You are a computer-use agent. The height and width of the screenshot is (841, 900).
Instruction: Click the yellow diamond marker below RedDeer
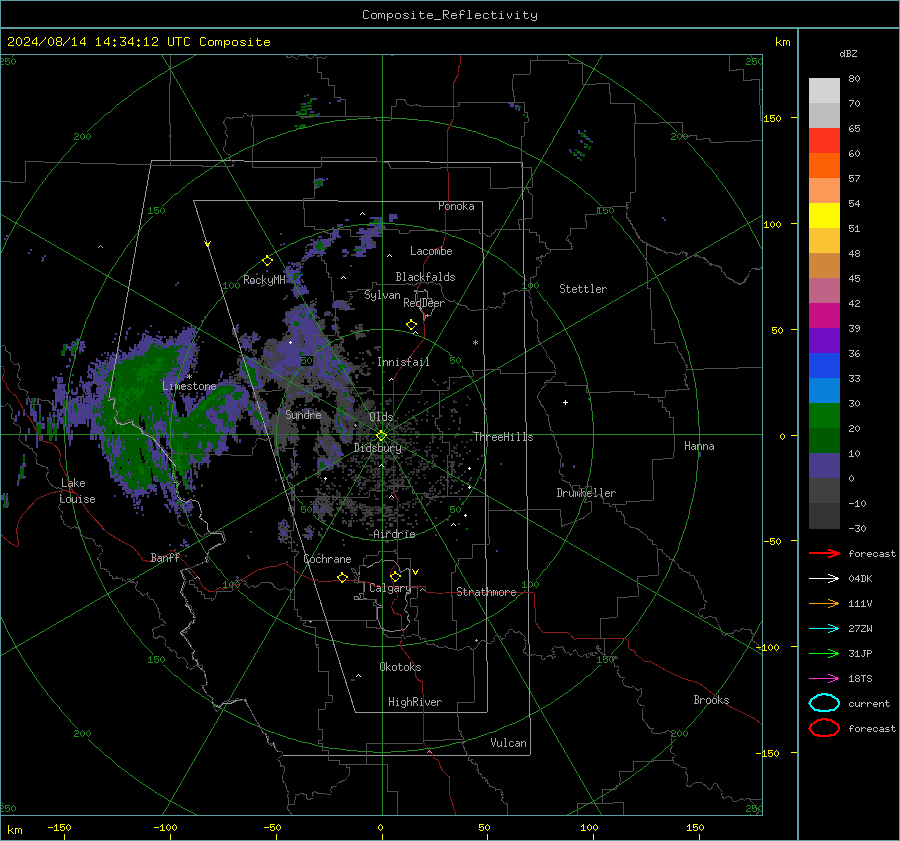pos(412,325)
